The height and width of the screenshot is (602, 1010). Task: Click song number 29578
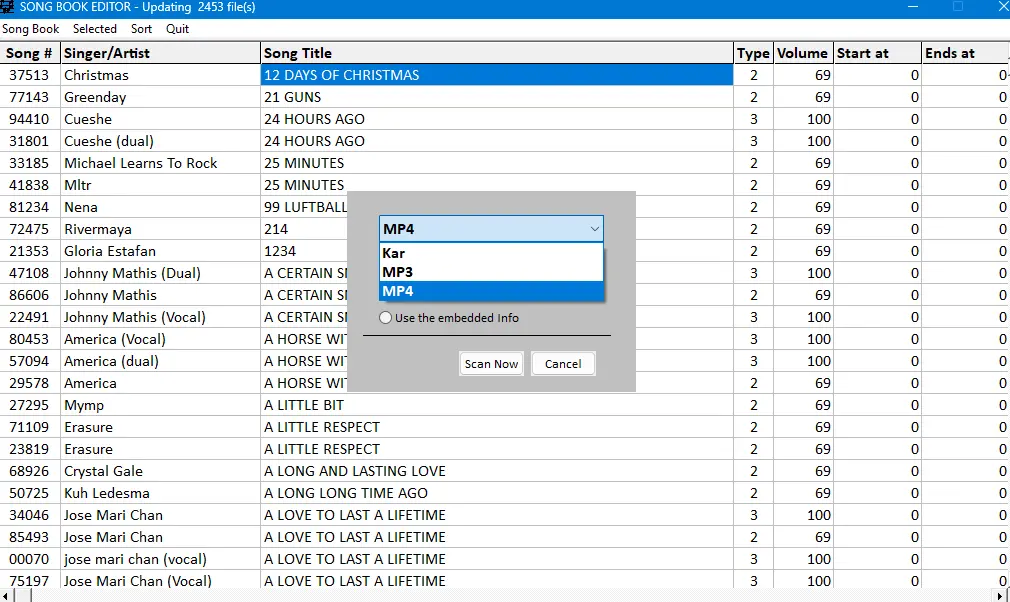pyautogui.click(x=30, y=383)
